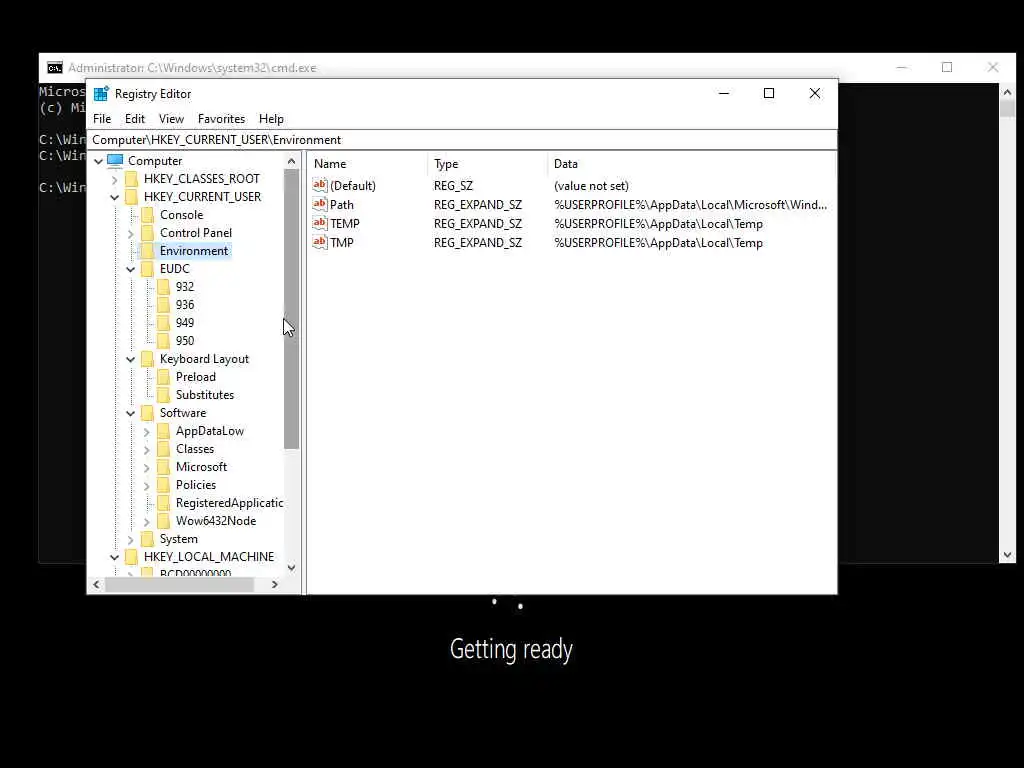This screenshot has height=768, width=1024.
Task: Collapse the HKEY_CURRENT_USER key
Action: (x=115, y=197)
